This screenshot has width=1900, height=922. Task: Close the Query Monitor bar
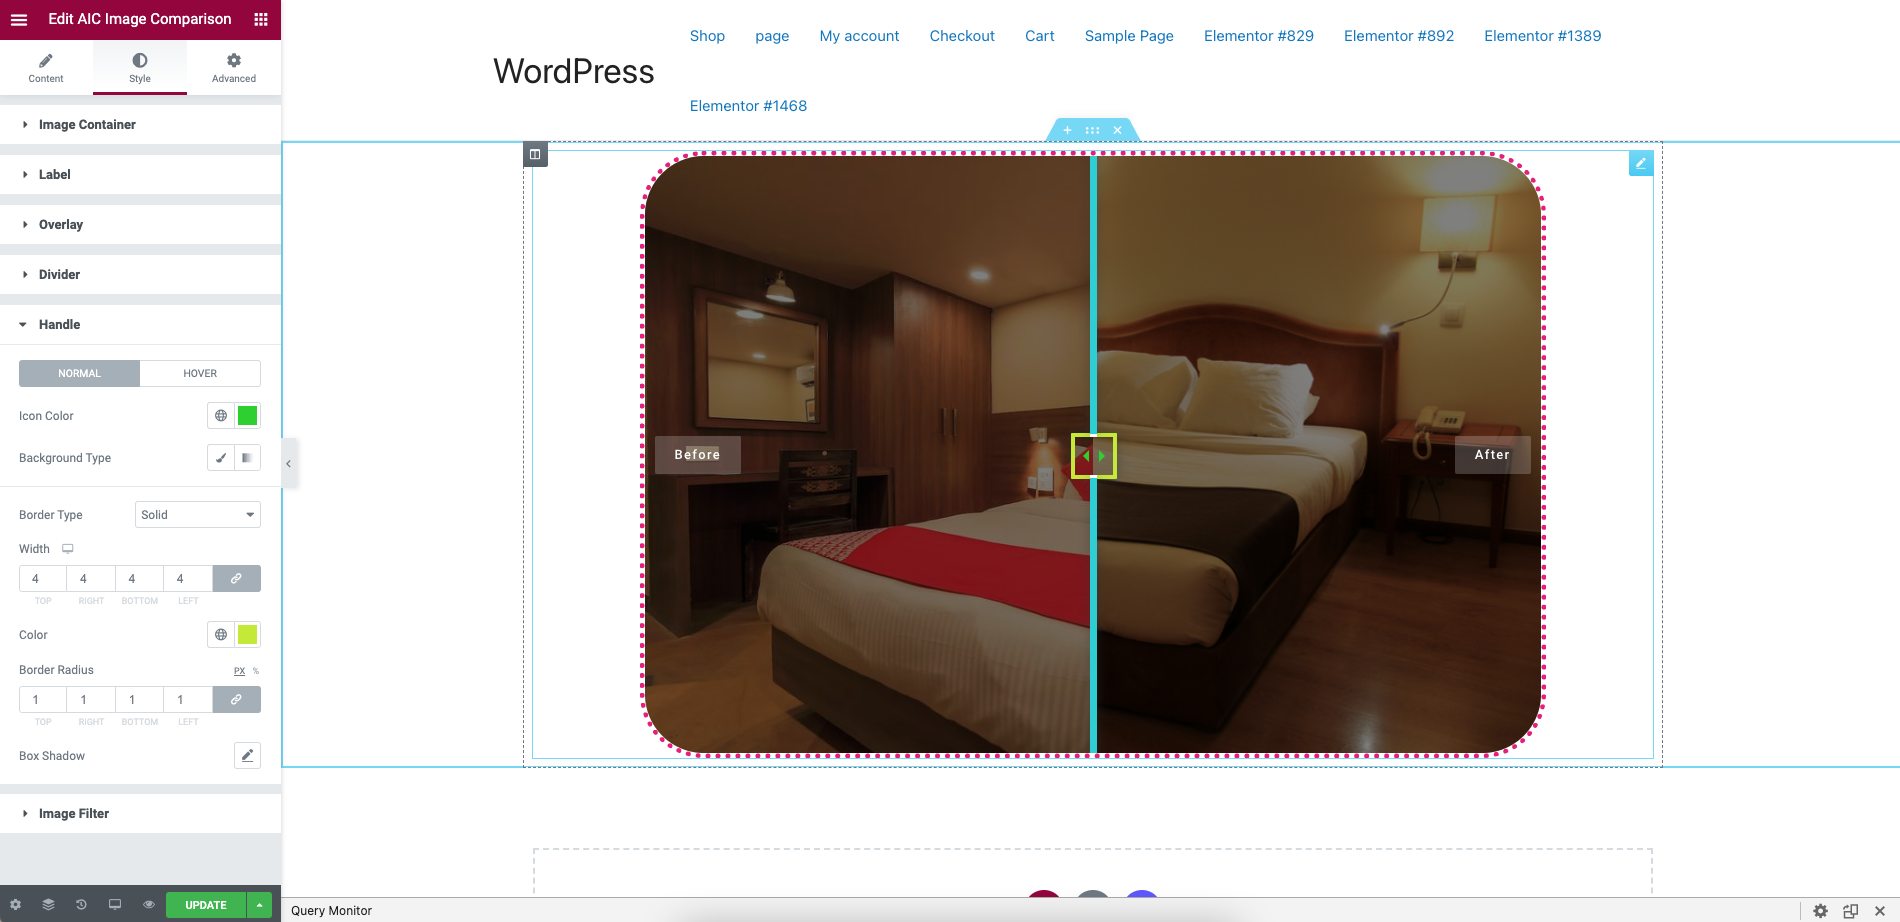[x=1880, y=911]
